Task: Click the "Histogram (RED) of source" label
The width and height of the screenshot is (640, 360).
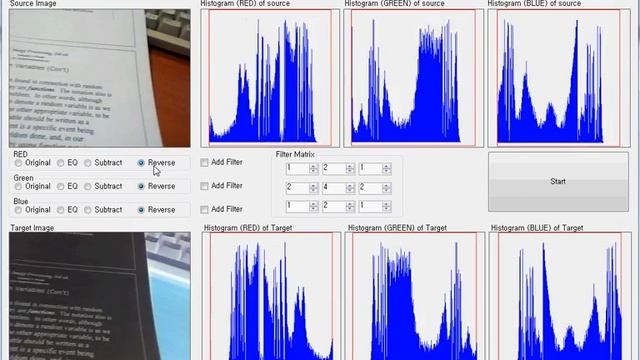Action: [245, 4]
